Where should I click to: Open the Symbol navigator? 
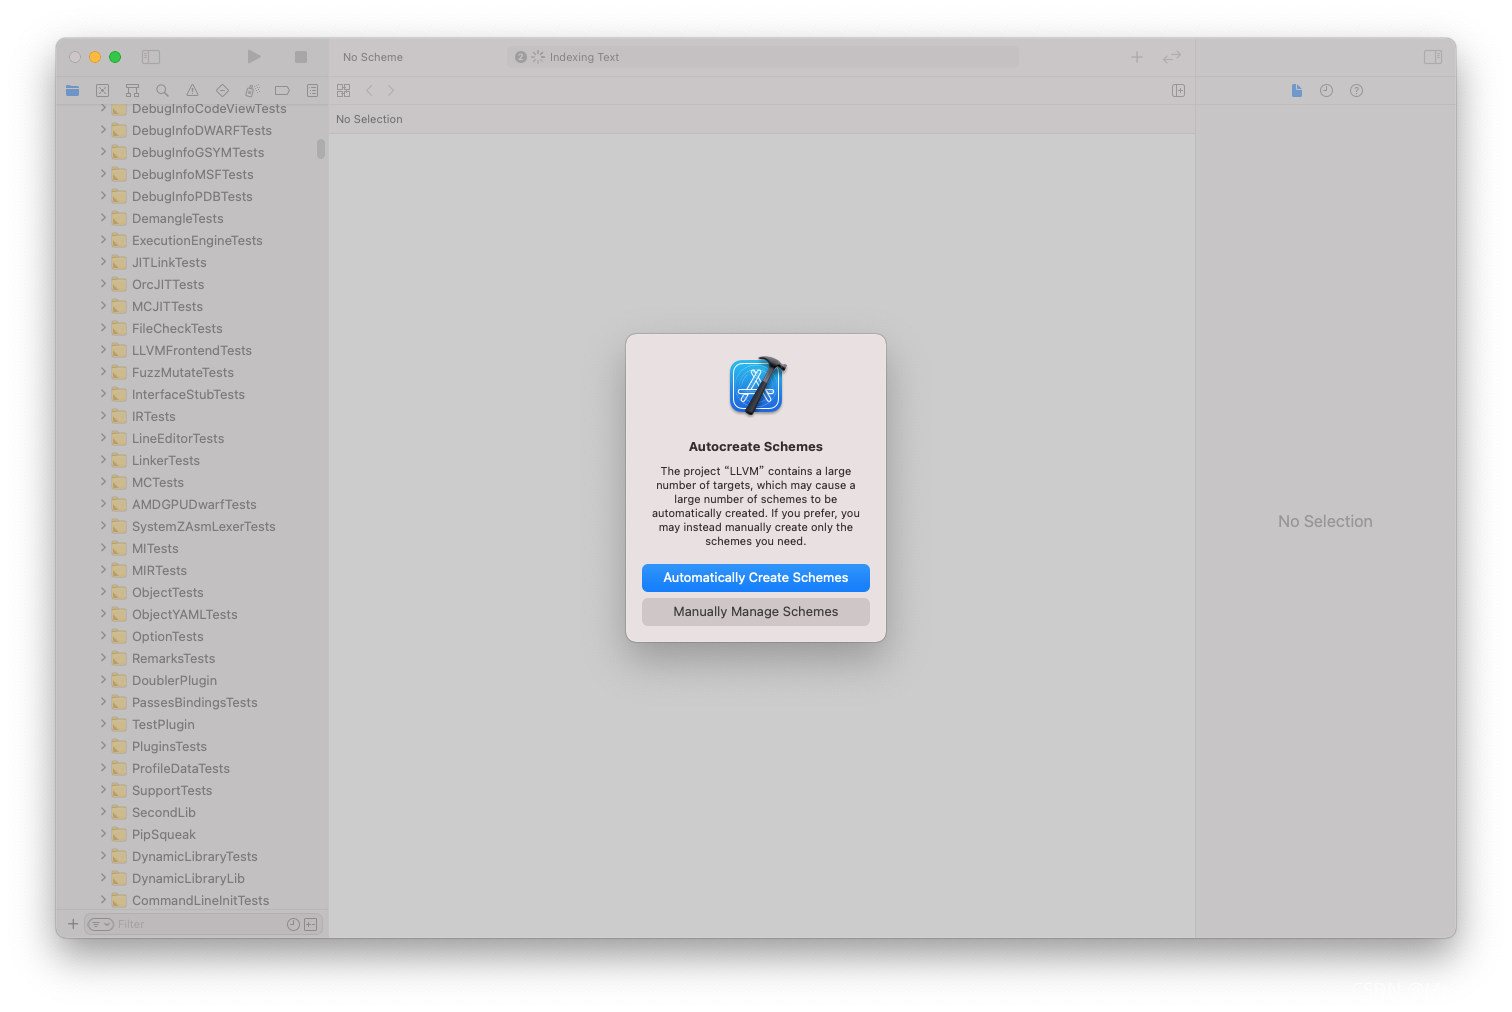pyautogui.click(x=132, y=90)
